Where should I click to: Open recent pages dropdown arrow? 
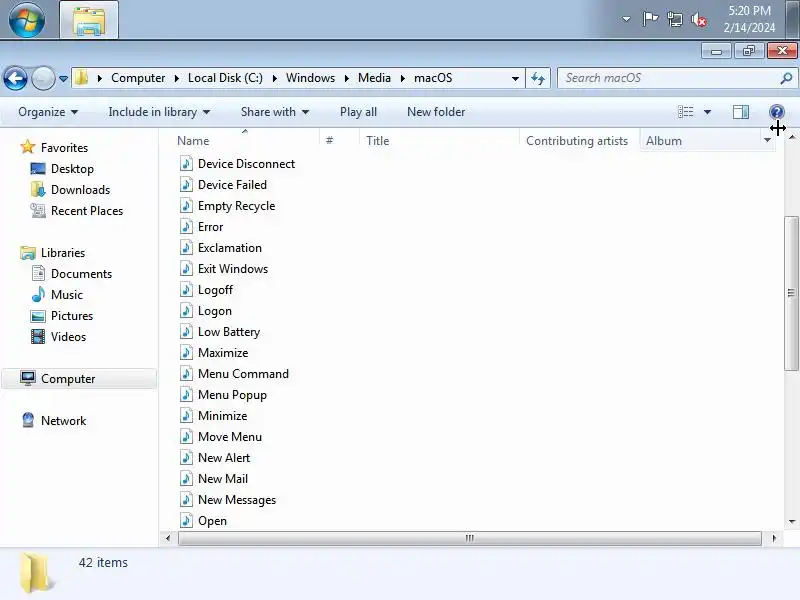(x=63, y=79)
